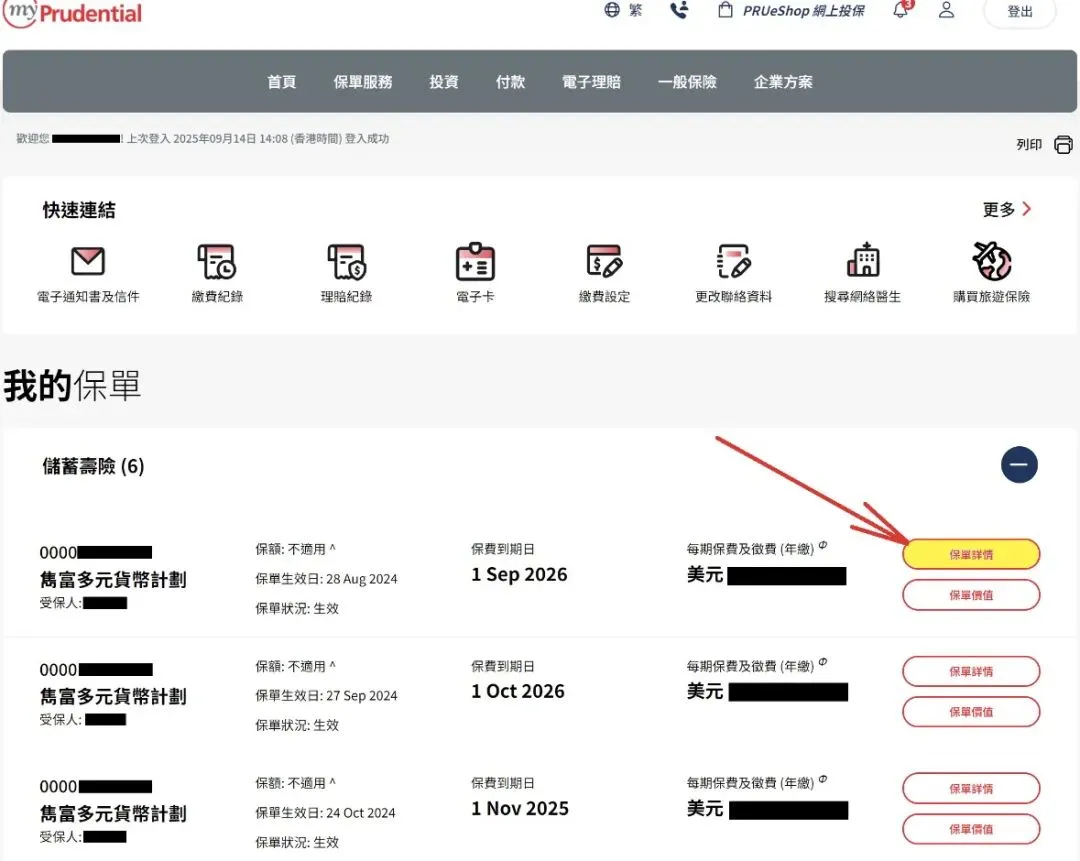Open the 保單服務 menu
The width and height of the screenshot is (1080, 861).
pyautogui.click(x=363, y=82)
